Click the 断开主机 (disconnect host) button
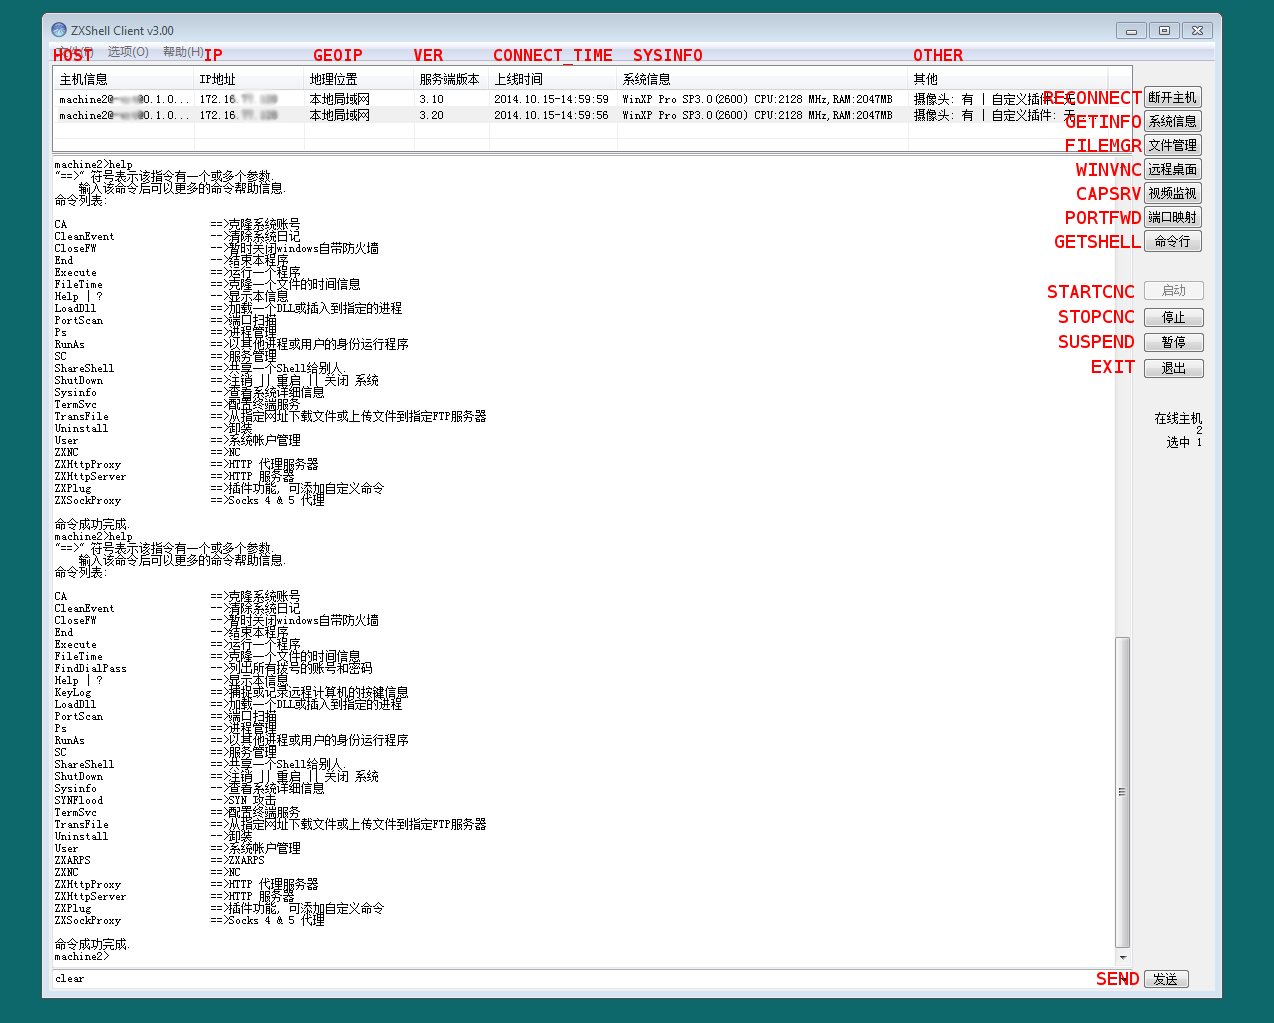Screen dimensions: 1274x1023 pyautogui.click(x=1172, y=98)
